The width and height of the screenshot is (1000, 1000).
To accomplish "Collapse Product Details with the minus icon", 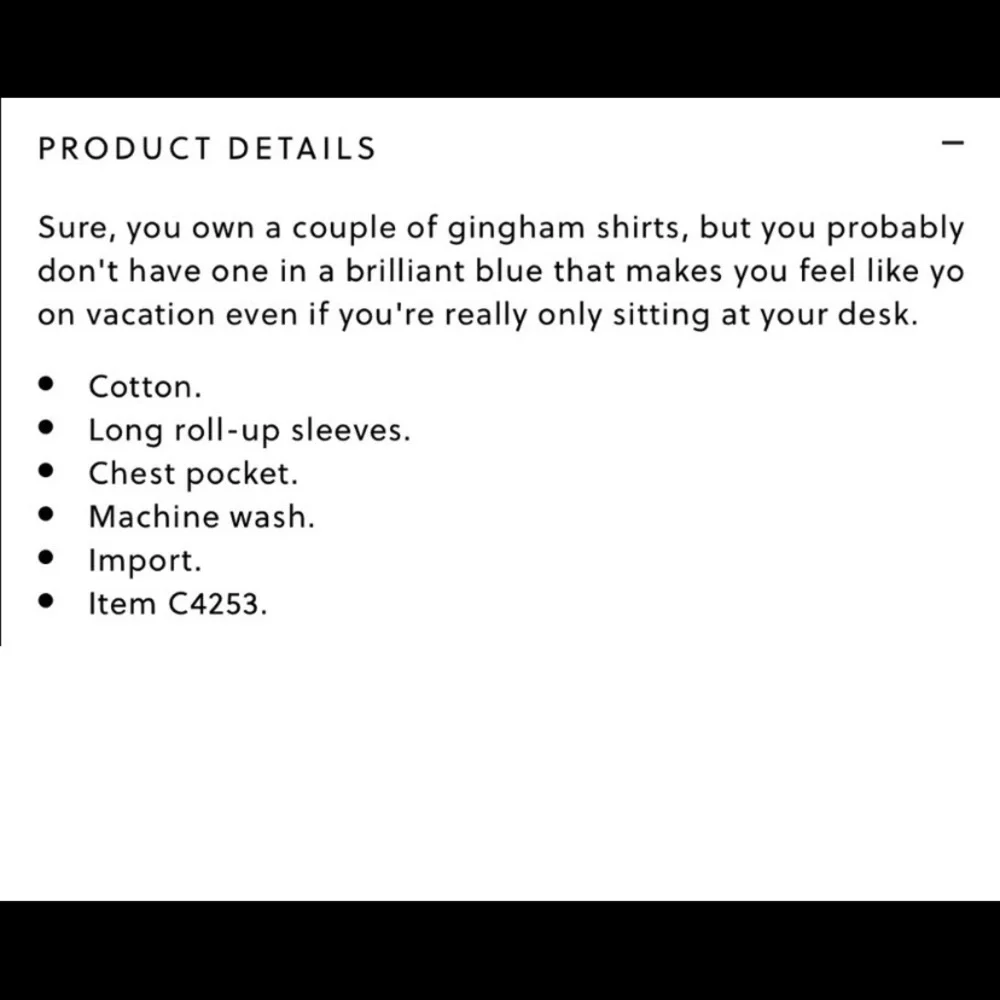I will click(x=953, y=144).
